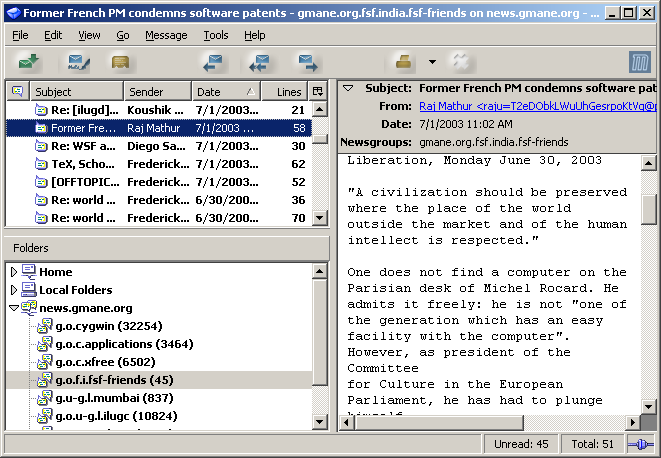Viewport: 661px width, 458px height.
Task: Click the Reply toolbar icon
Action: tap(212, 63)
